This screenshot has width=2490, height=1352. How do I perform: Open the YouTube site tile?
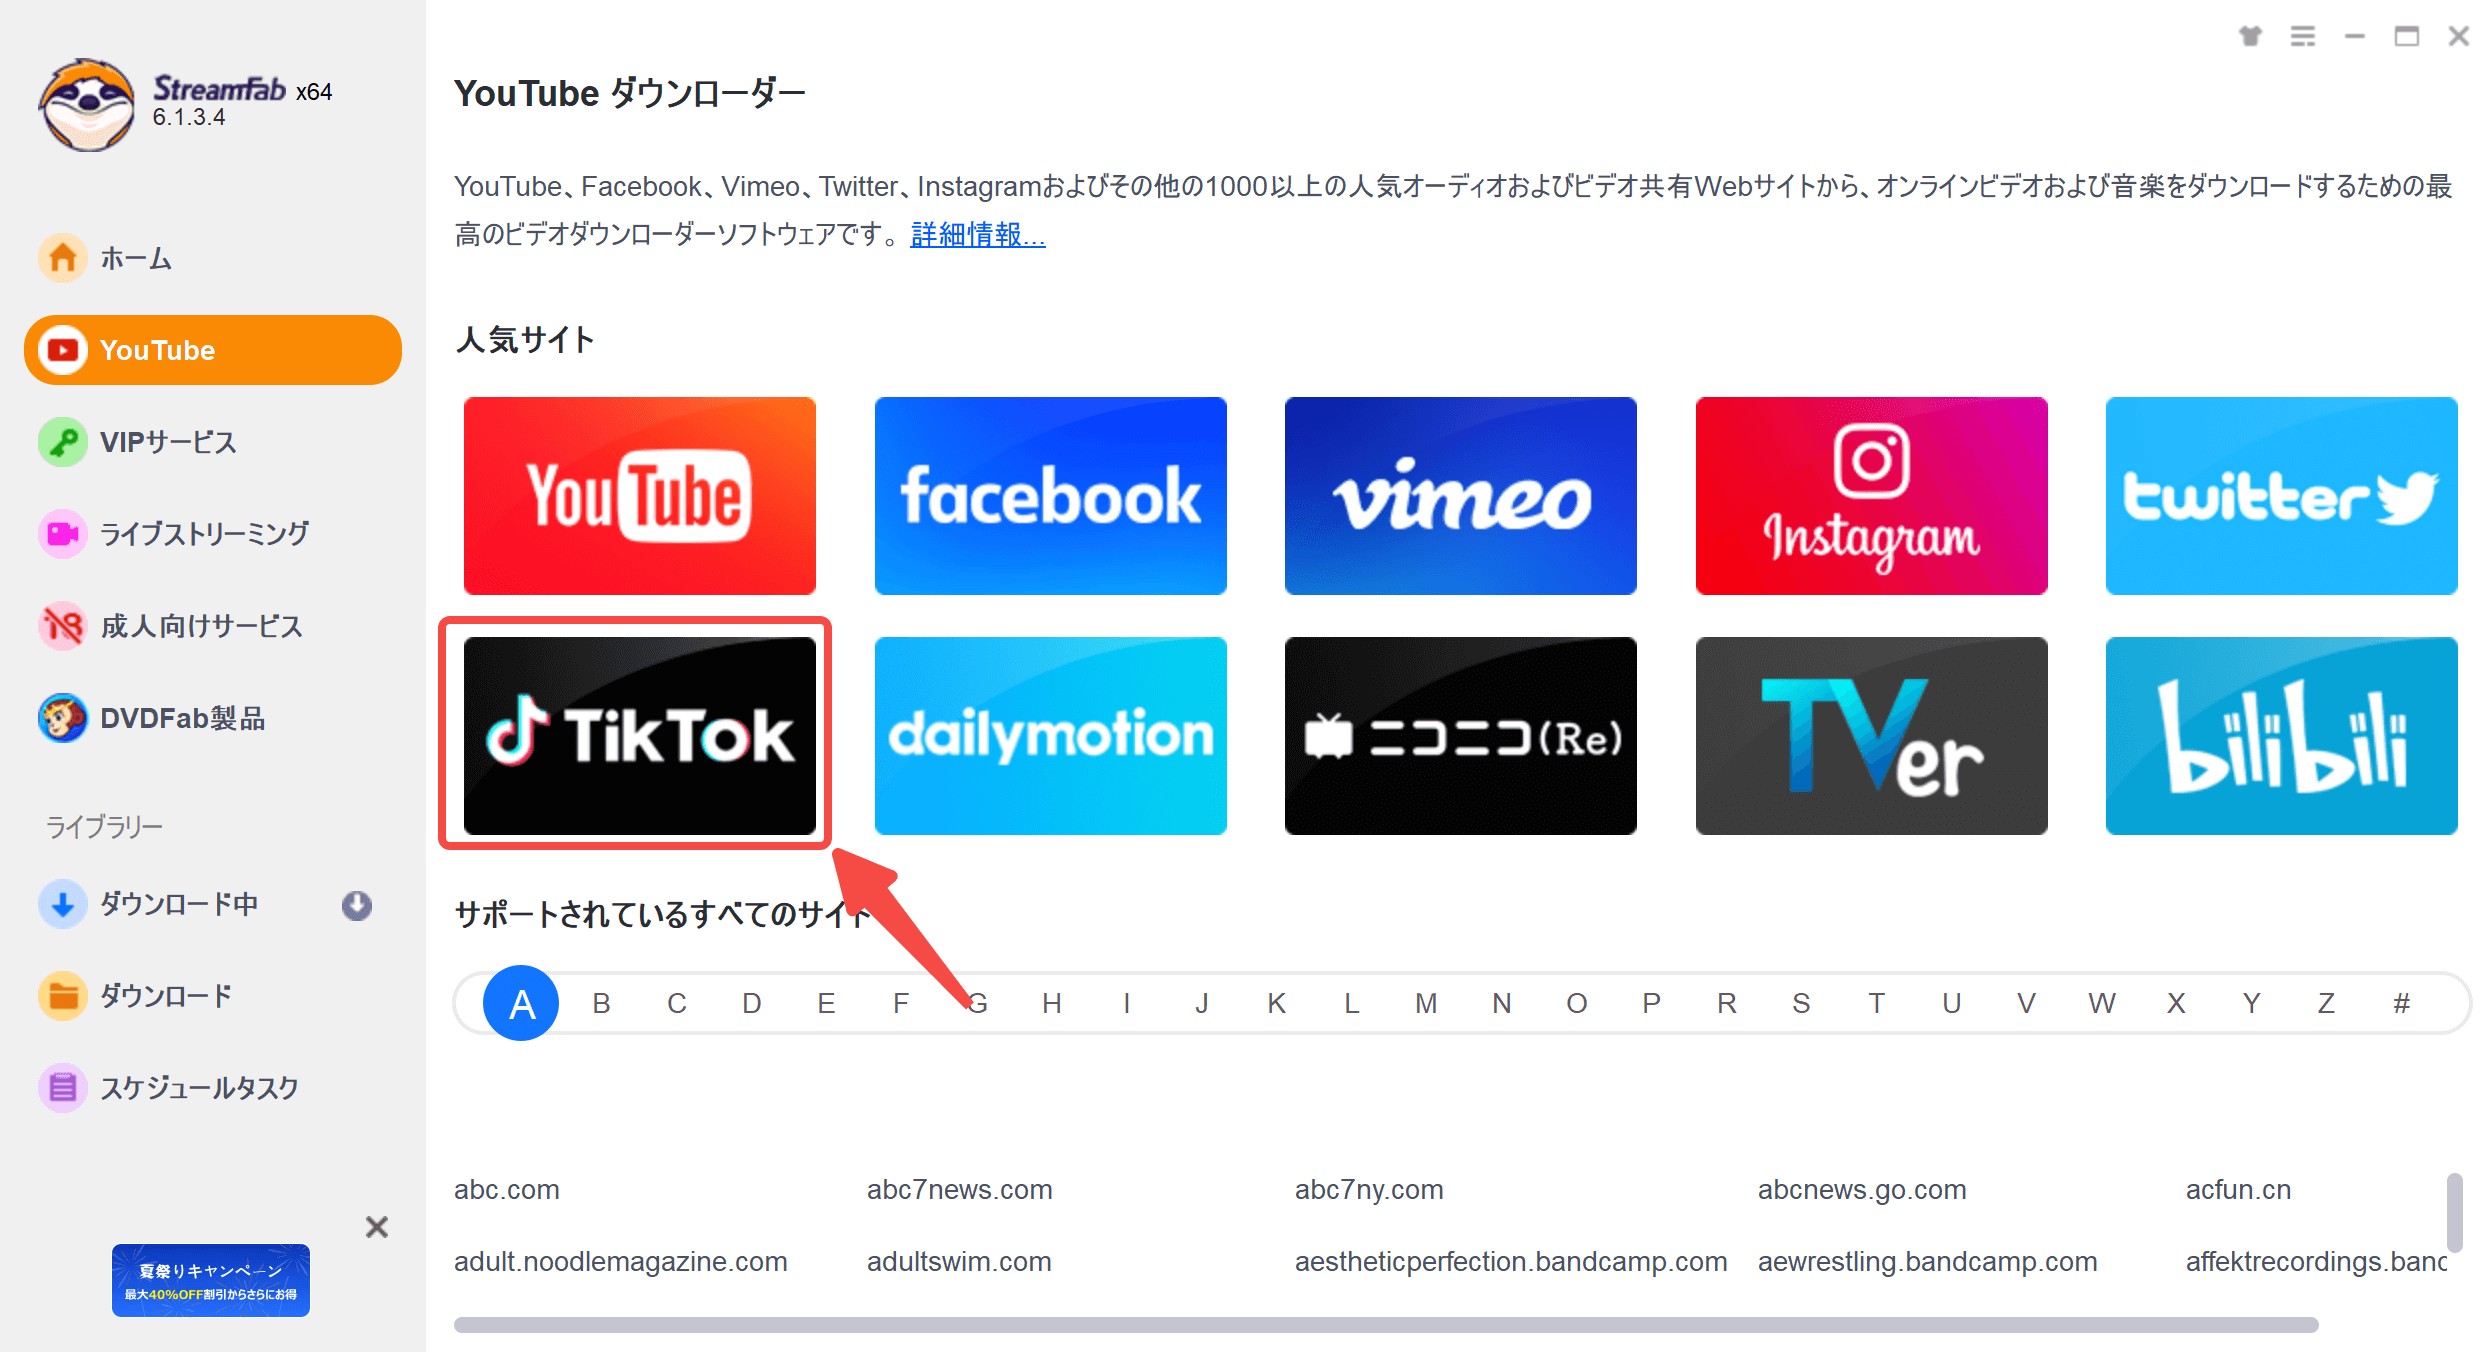coord(640,496)
